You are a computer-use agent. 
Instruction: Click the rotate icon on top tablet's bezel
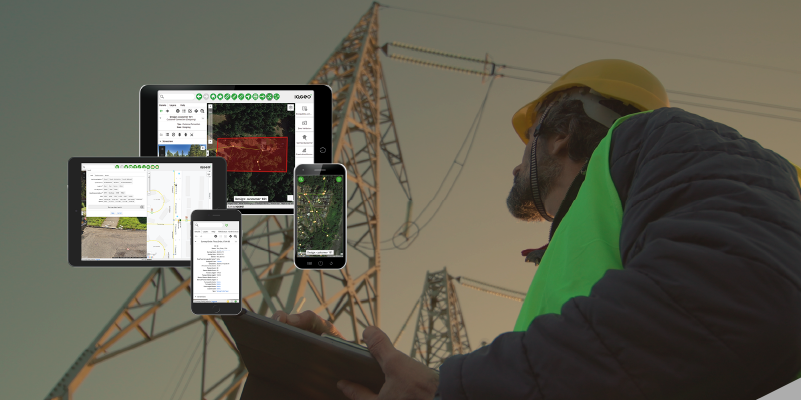coord(323,150)
